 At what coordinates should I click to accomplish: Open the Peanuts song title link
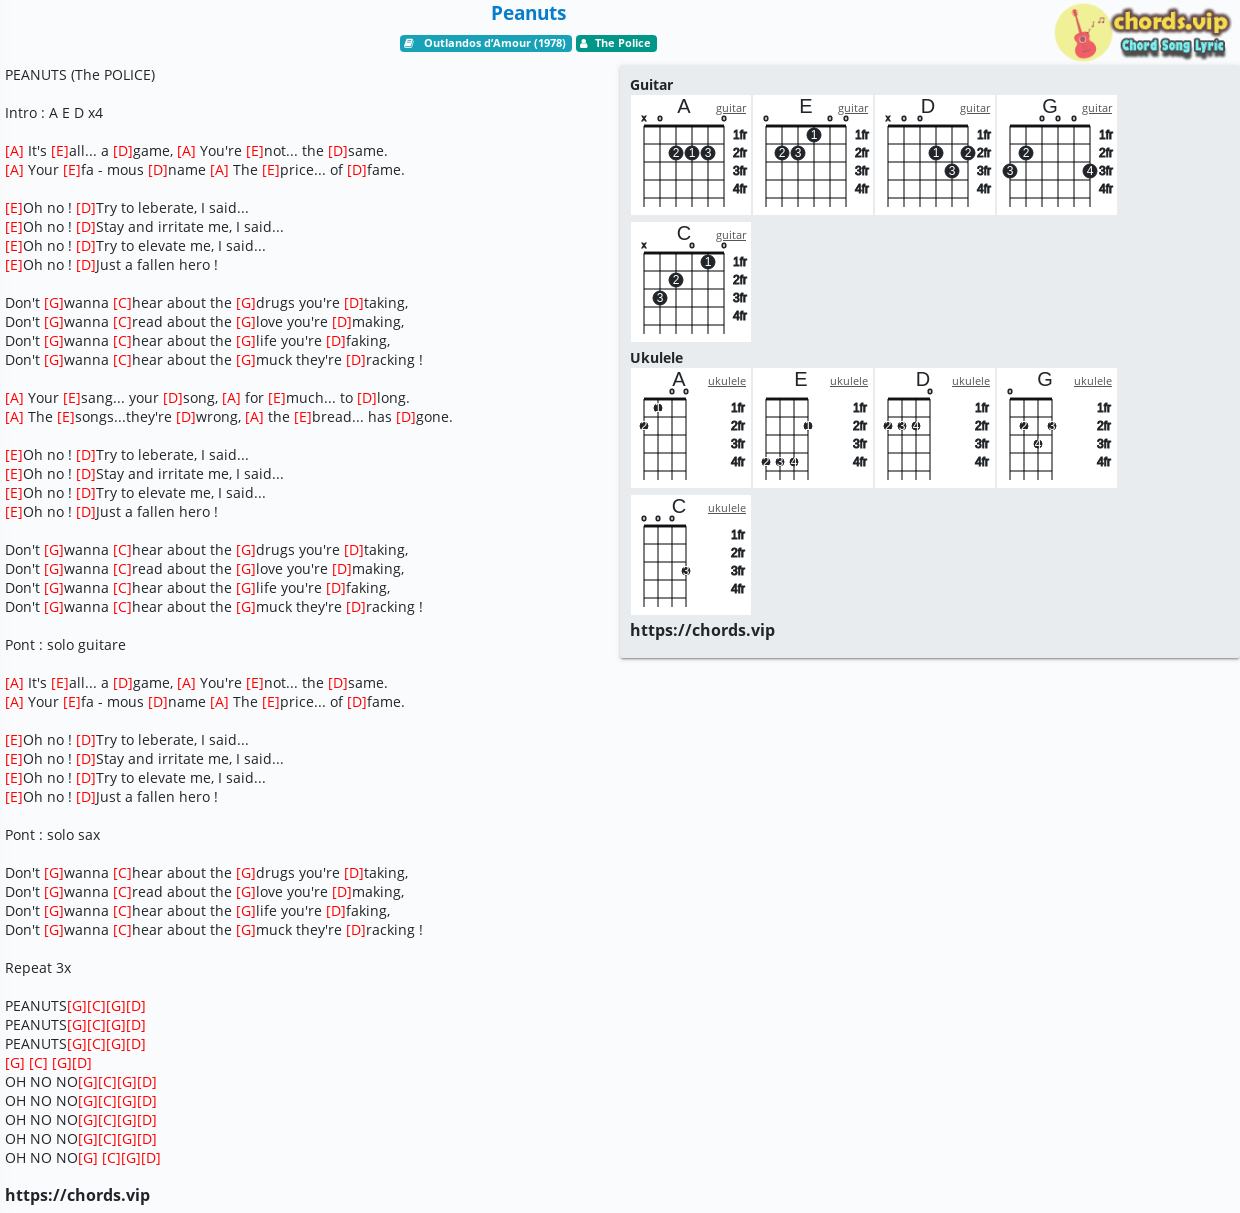coord(528,13)
